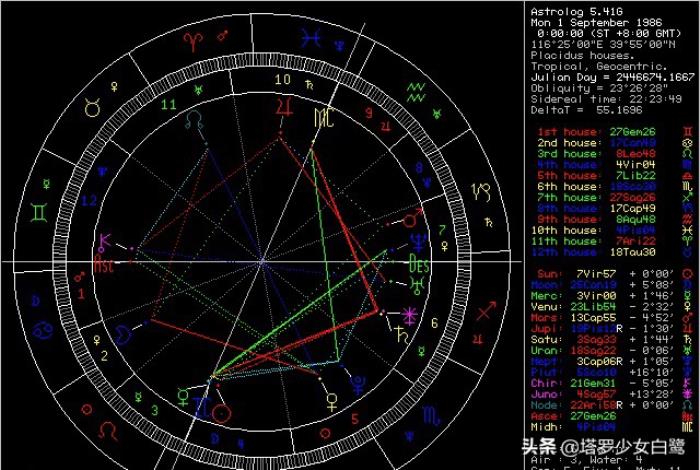
Task: Select the Capricorn glyph on the chart's right side
Action: [x=481, y=191]
